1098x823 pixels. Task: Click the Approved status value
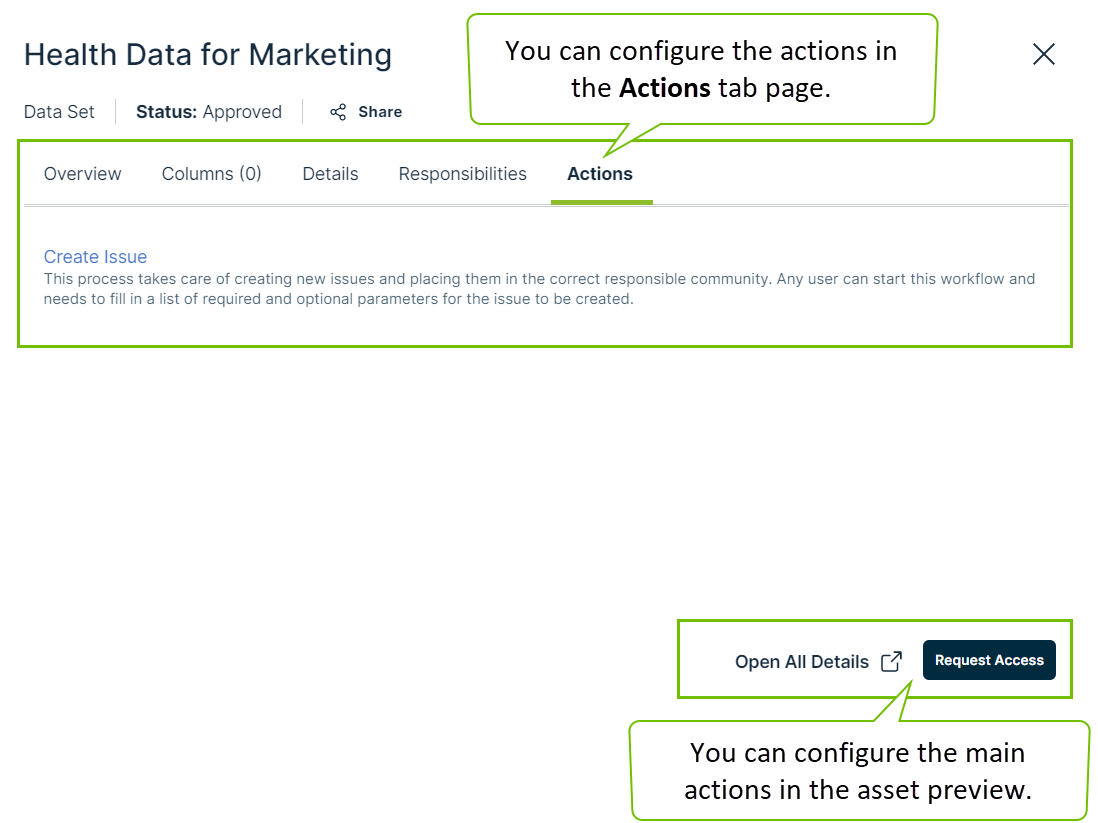pyautogui.click(x=242, y=112)
